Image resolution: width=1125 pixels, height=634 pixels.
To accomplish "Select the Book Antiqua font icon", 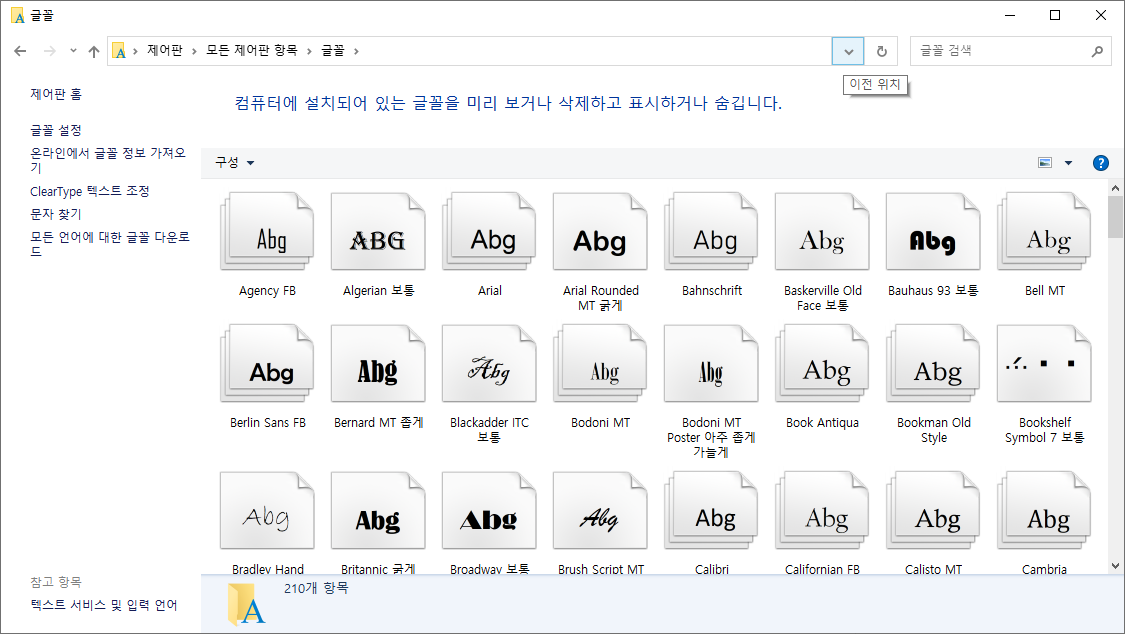I will (x=822, y=364).
